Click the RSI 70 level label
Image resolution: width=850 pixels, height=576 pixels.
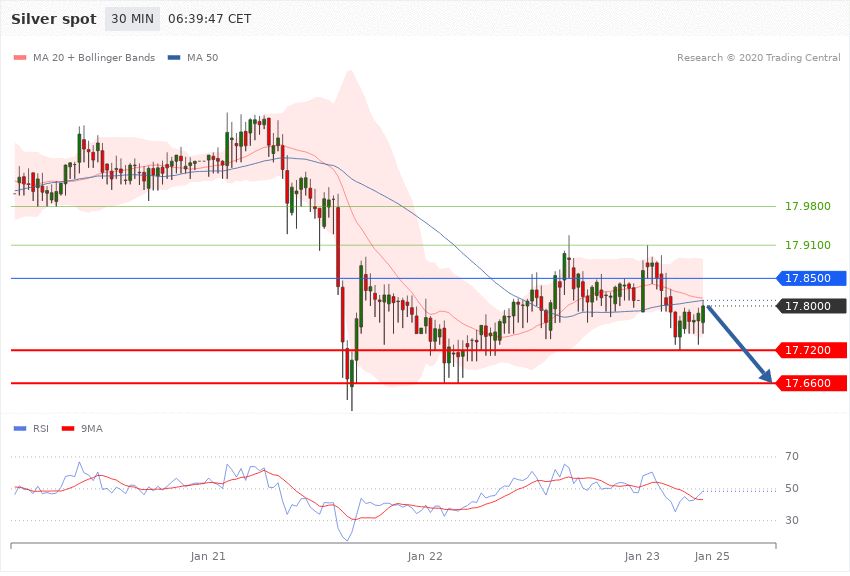click(x=792, y=457)
